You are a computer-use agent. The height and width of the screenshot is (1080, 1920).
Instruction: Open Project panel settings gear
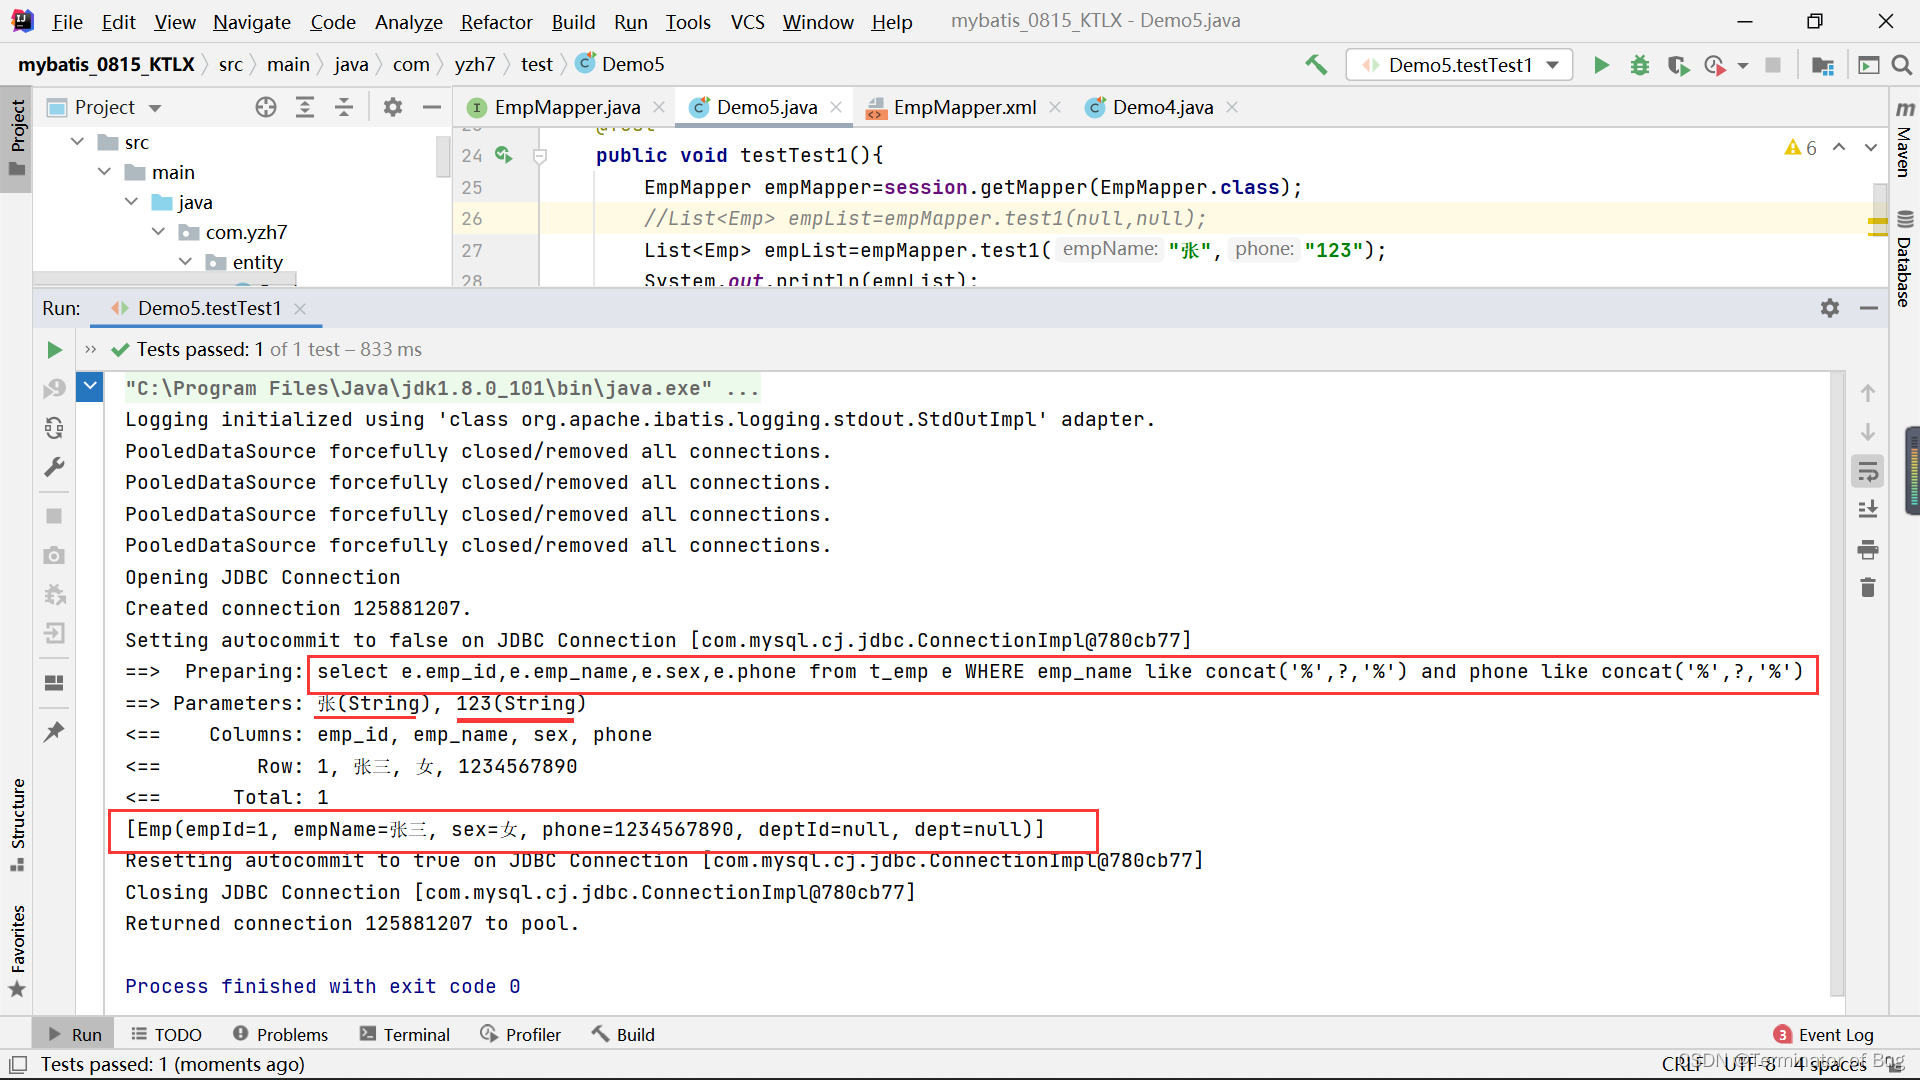(x=393, y=107)
